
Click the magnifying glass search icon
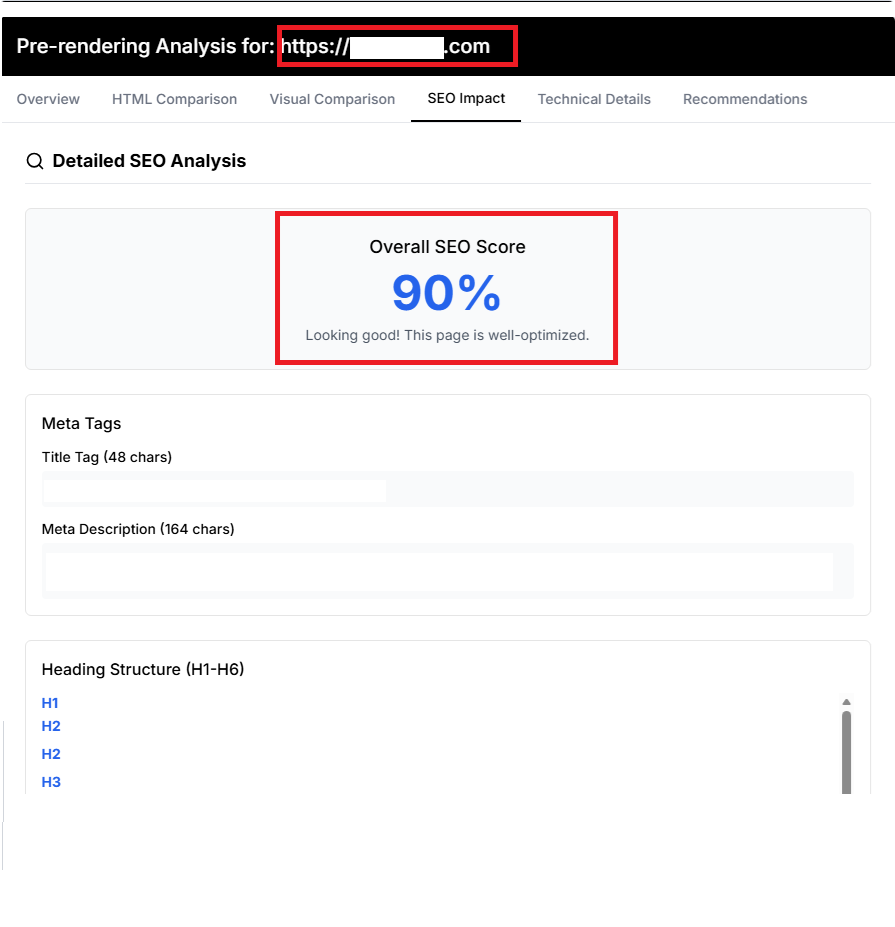click(x=34, y=161)
